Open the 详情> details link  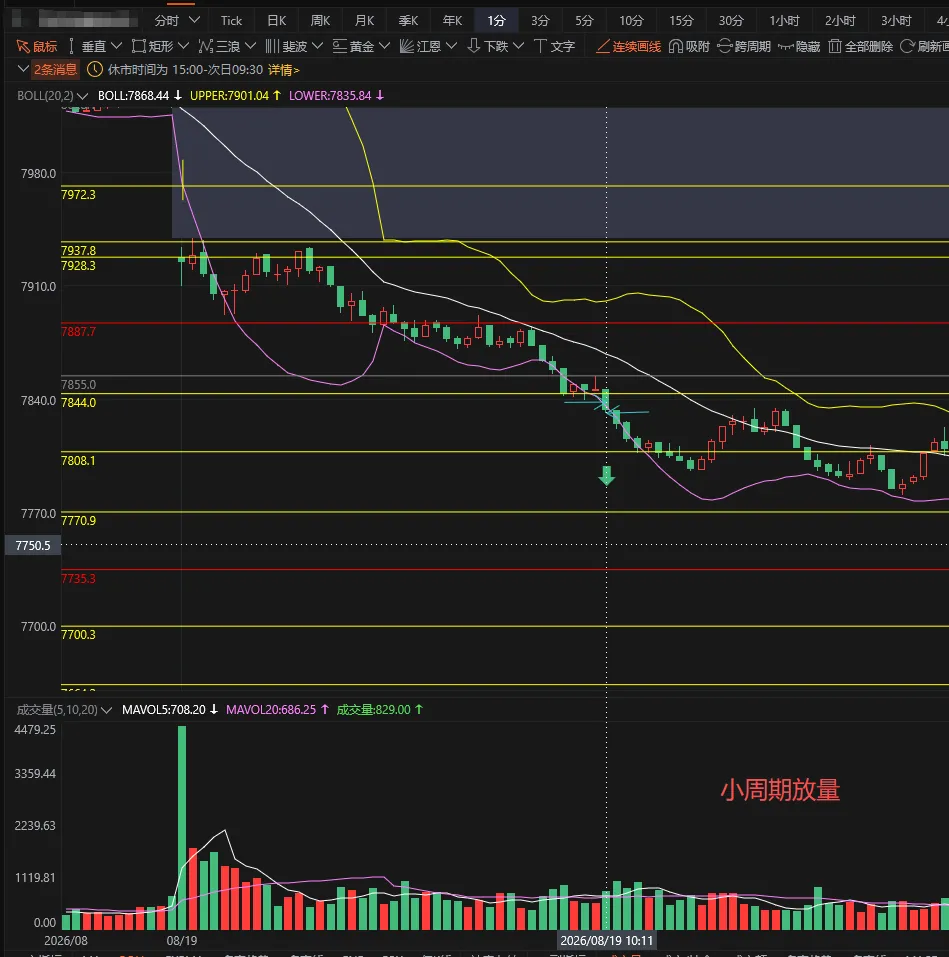[x=284, y=70]
